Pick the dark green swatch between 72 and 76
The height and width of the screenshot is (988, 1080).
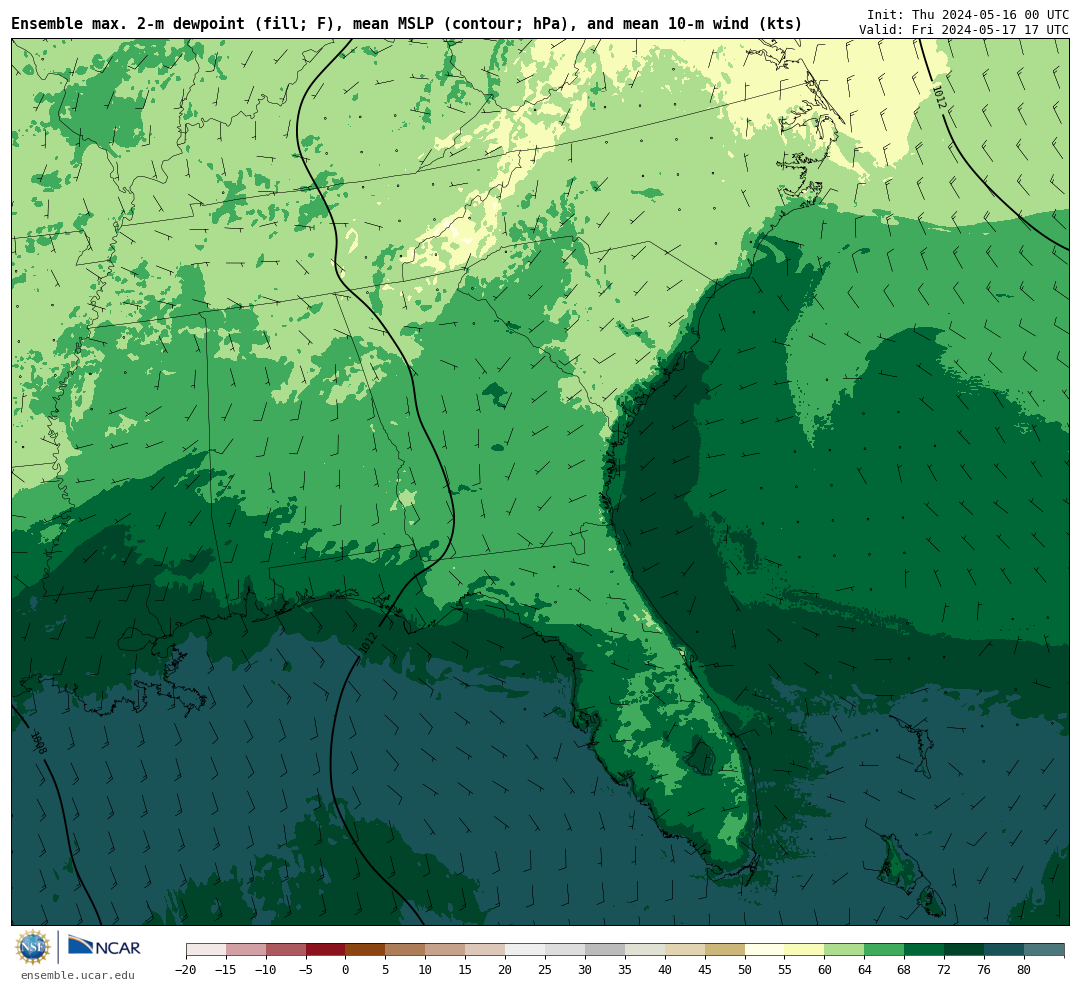tap(964, 950)
